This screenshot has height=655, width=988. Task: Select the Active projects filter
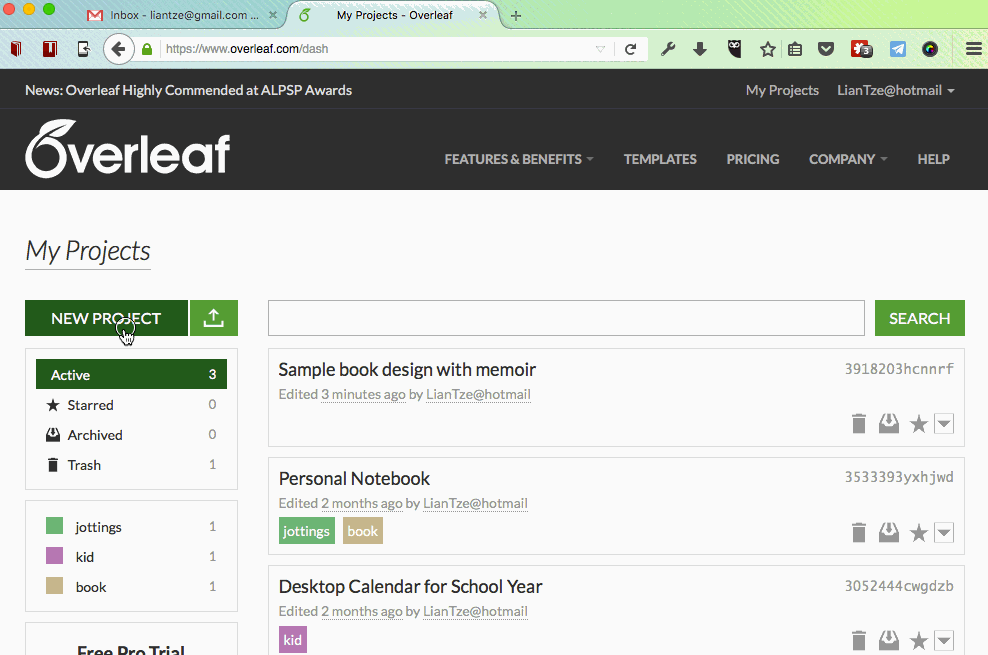pos(131,374)
